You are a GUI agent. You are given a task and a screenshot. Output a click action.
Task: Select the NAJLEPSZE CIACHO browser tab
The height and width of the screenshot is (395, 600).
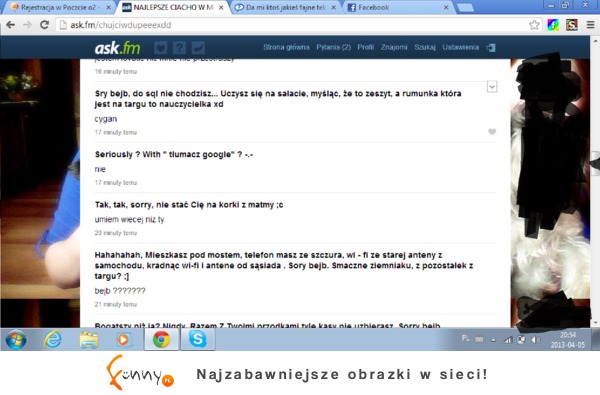pyautogui.click(x=173, y=7)
